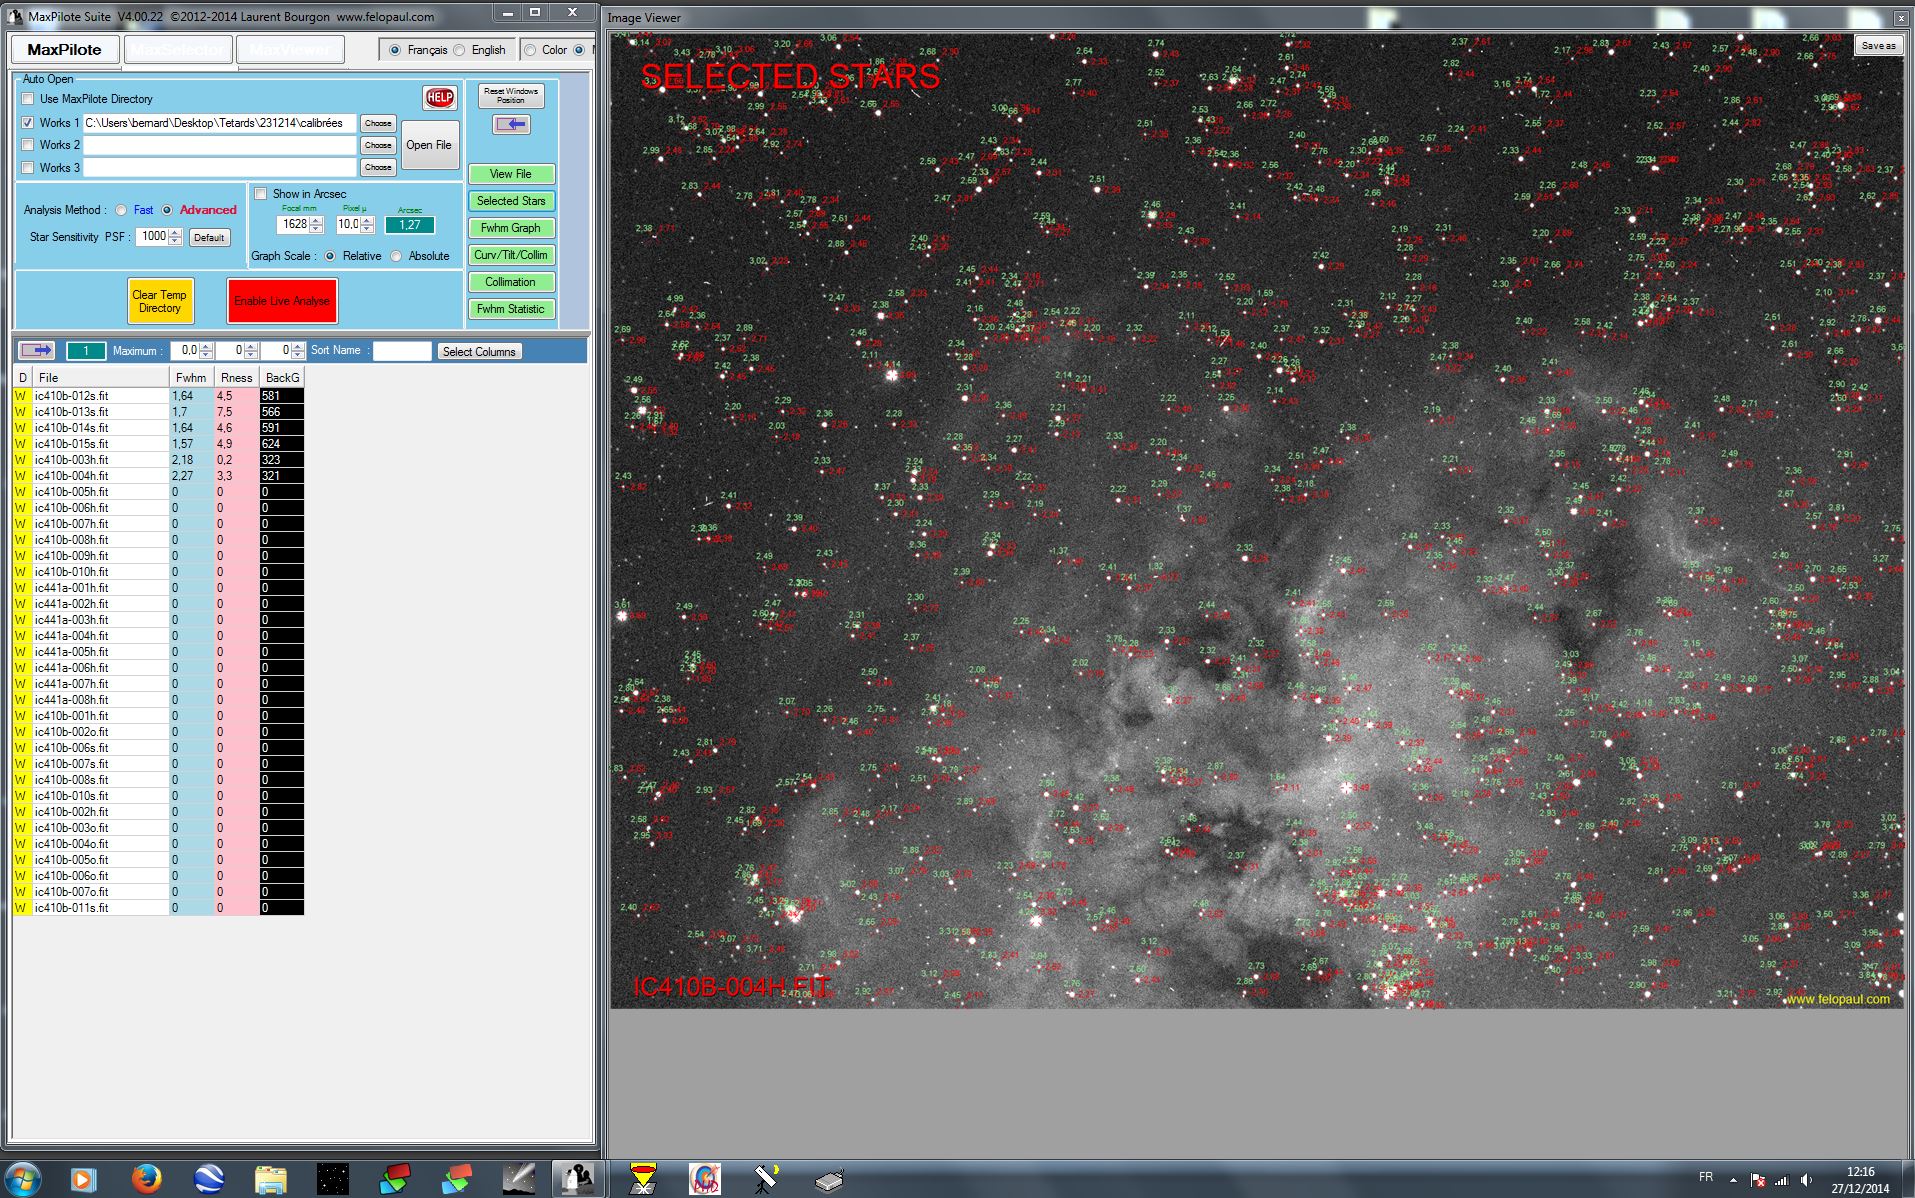Screen dimensions: 1915x1198
Task: Click the View File button
Action: (x=510, y=174)
